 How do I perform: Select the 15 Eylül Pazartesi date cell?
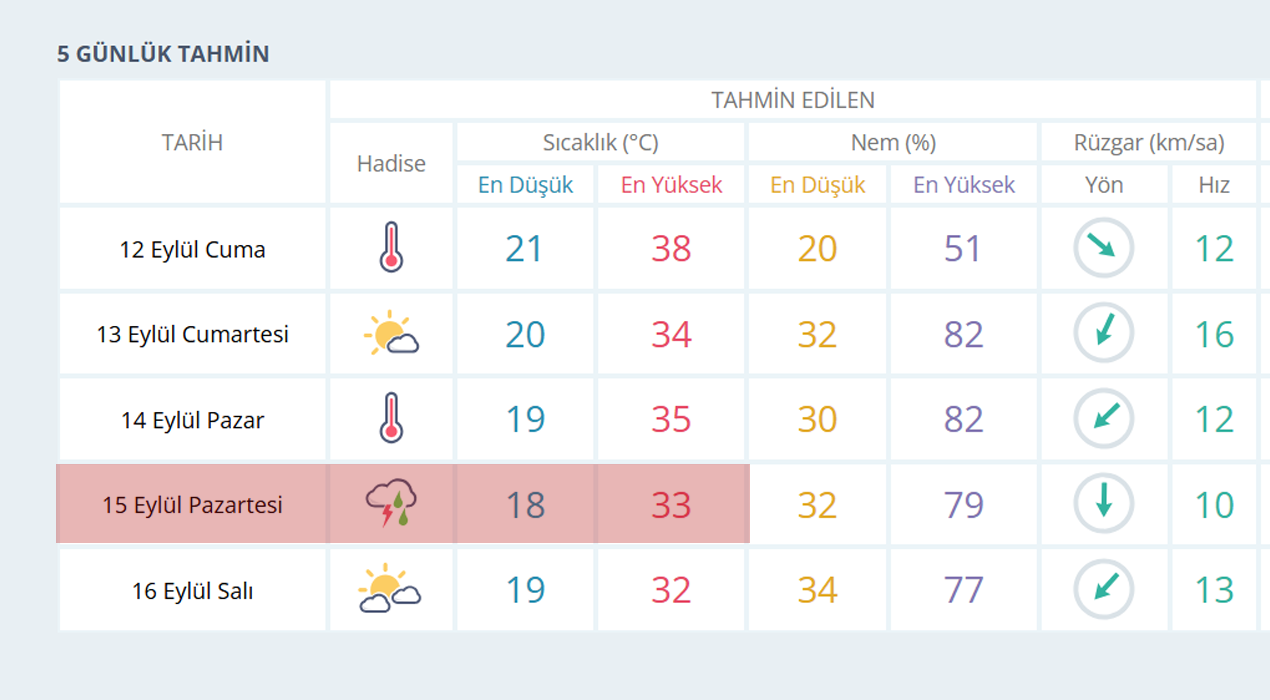pos(192,505)
